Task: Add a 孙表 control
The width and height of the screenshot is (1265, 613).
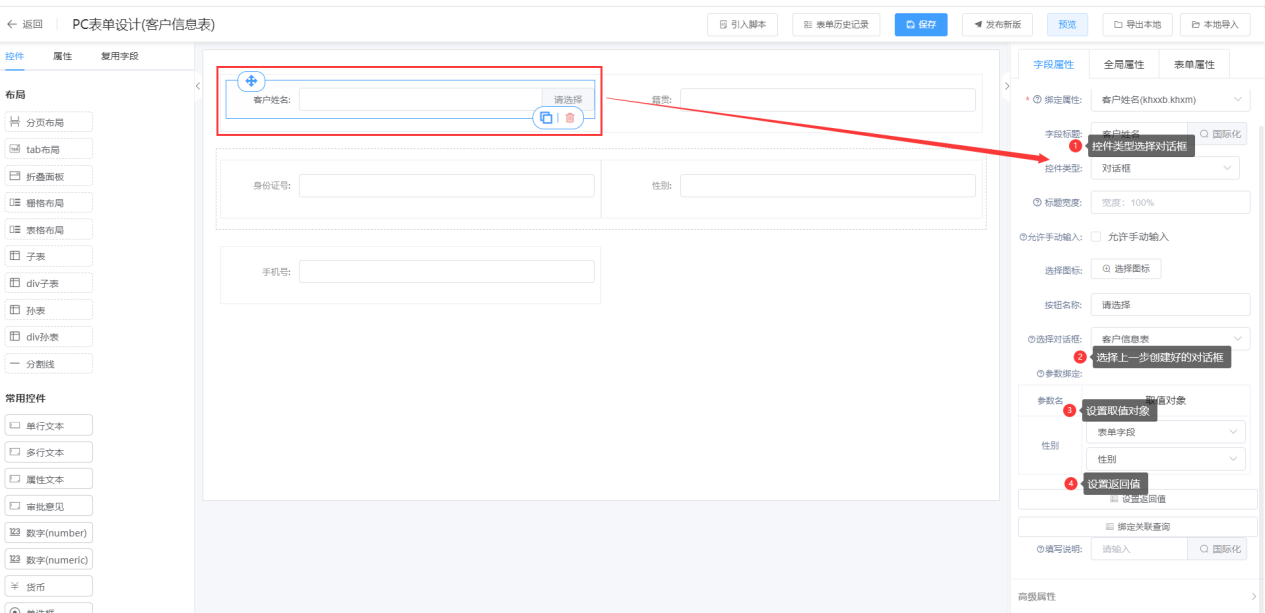Action: click(49, 310)
